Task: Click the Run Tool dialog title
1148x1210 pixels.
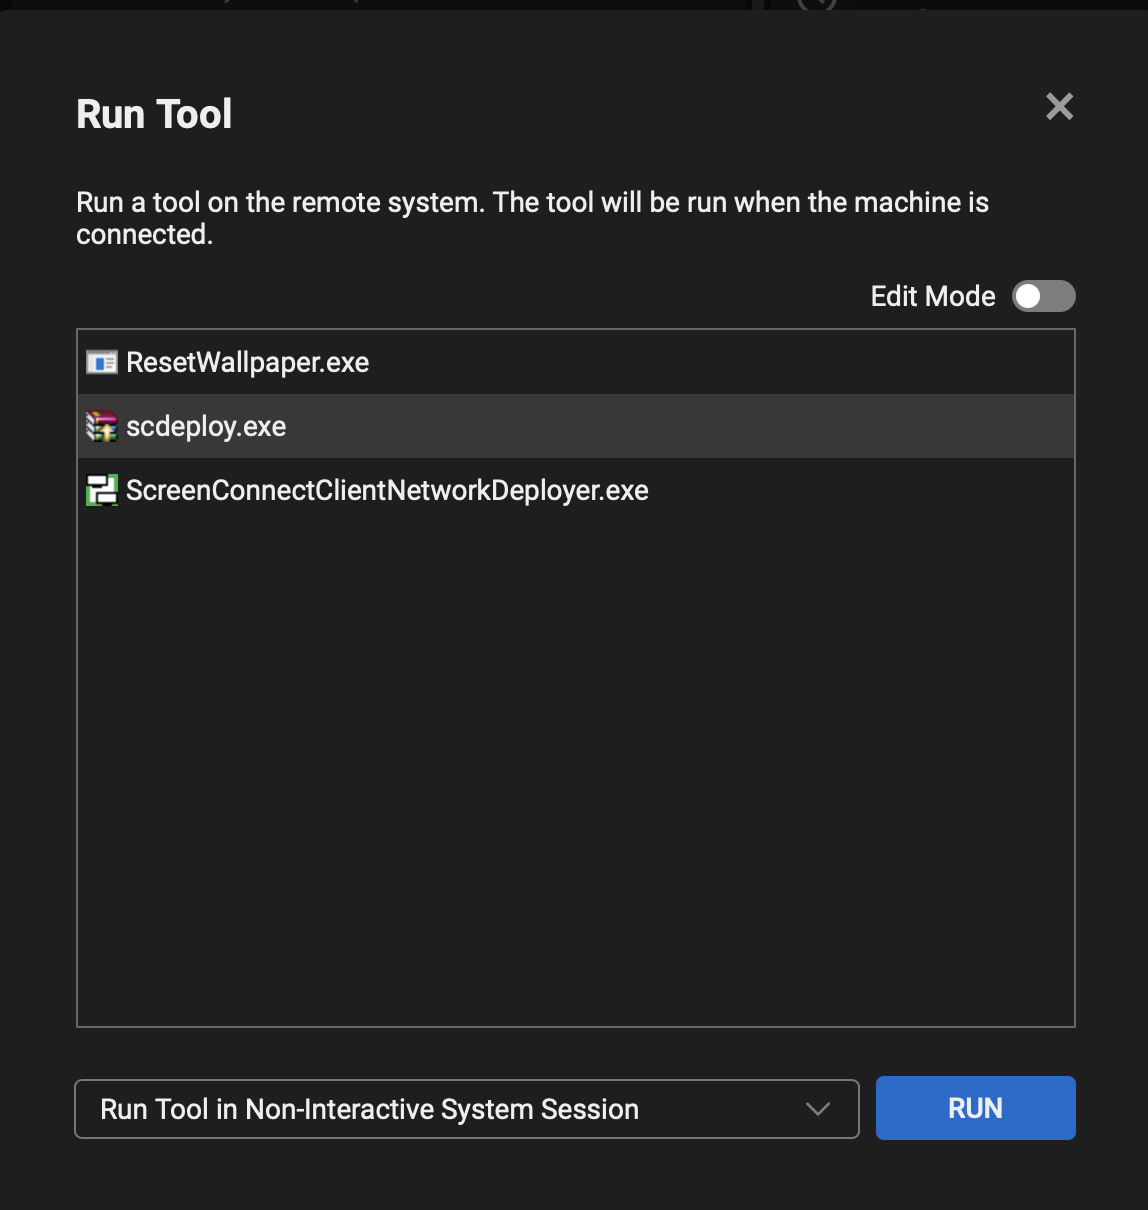Action: coord(154,114)
